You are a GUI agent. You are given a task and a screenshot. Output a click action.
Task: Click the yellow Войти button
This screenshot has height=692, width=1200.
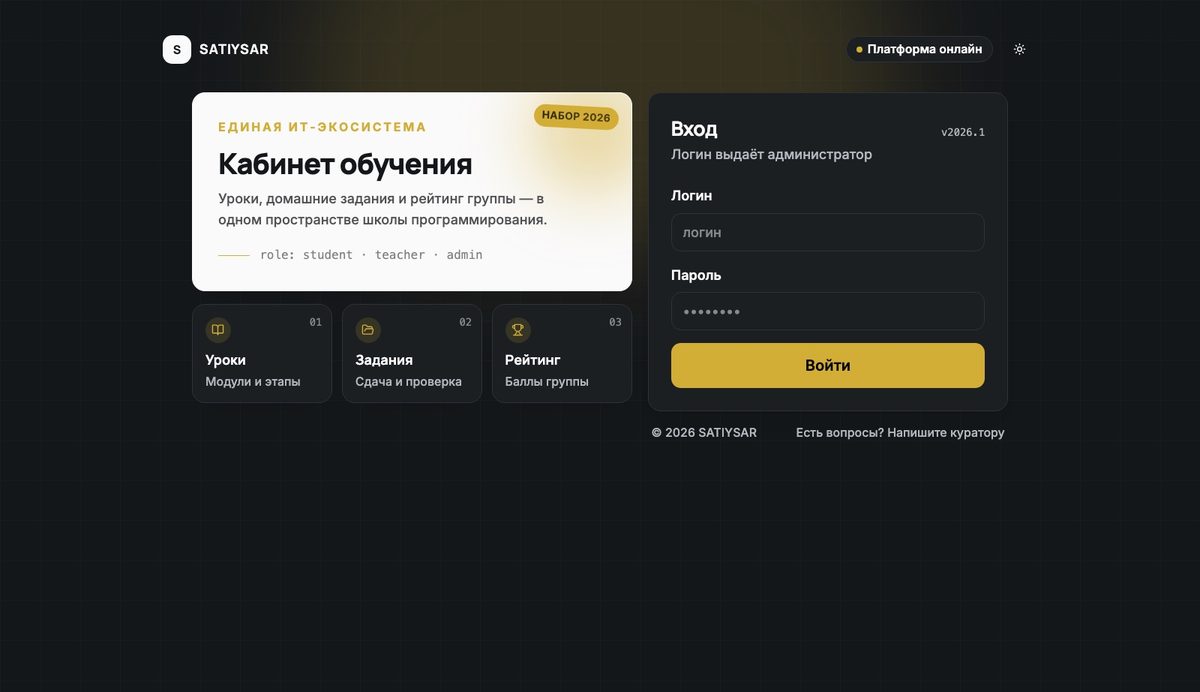(828, 365)
